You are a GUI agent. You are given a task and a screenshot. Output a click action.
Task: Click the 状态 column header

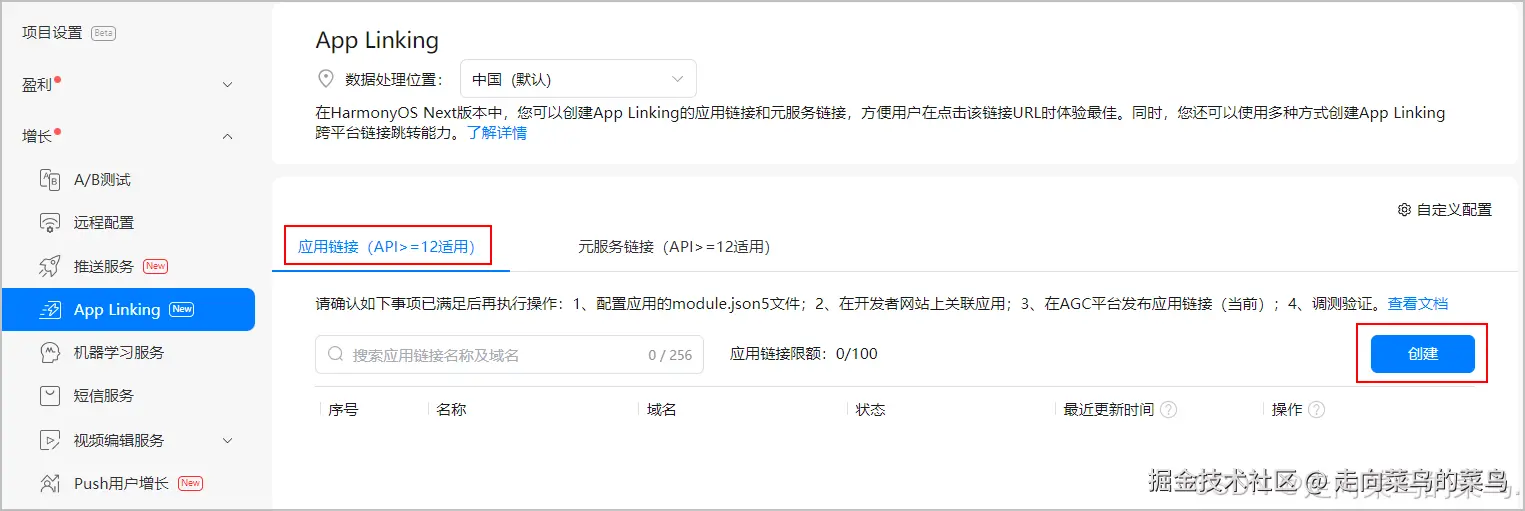pos(870,410)
